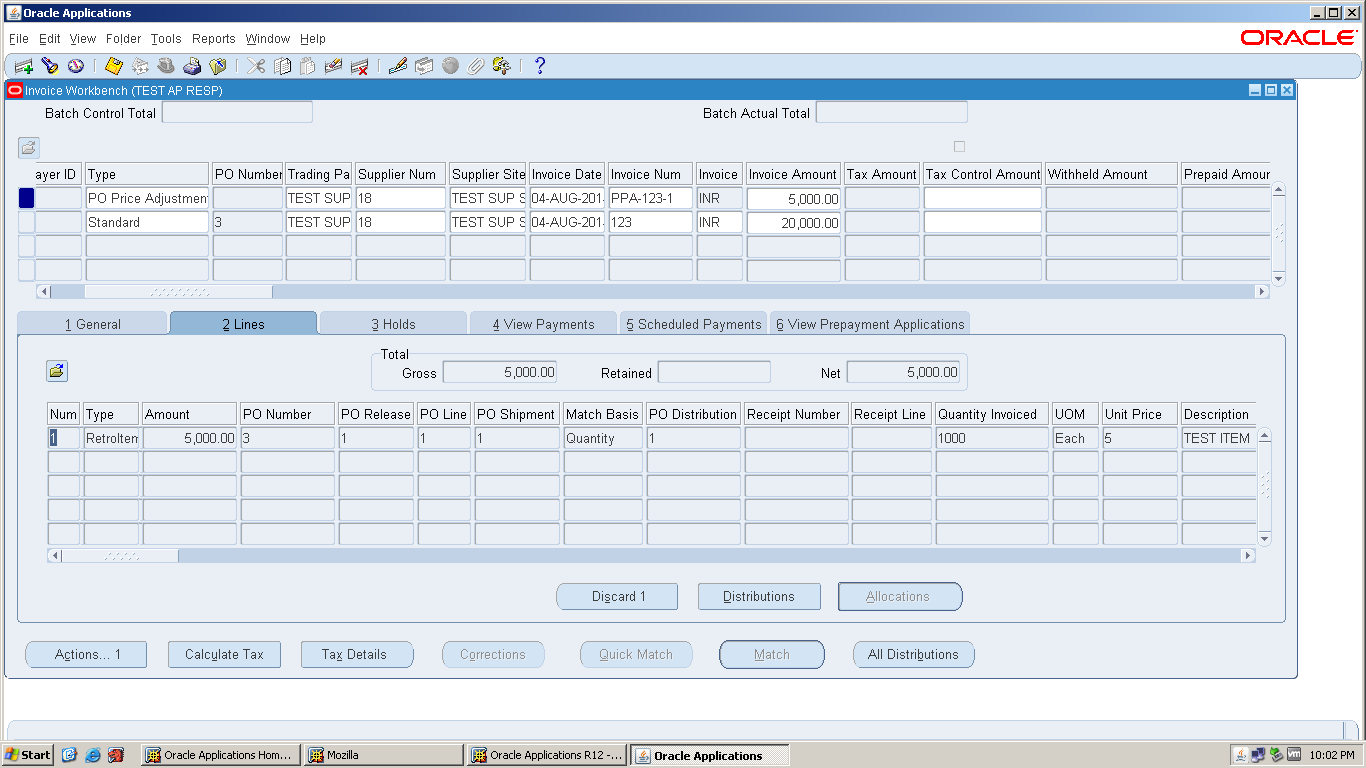This screenshot has width=1366, height=768.
Task: Open Folder Tools with the wrench icon
Action: click(502, 66)
